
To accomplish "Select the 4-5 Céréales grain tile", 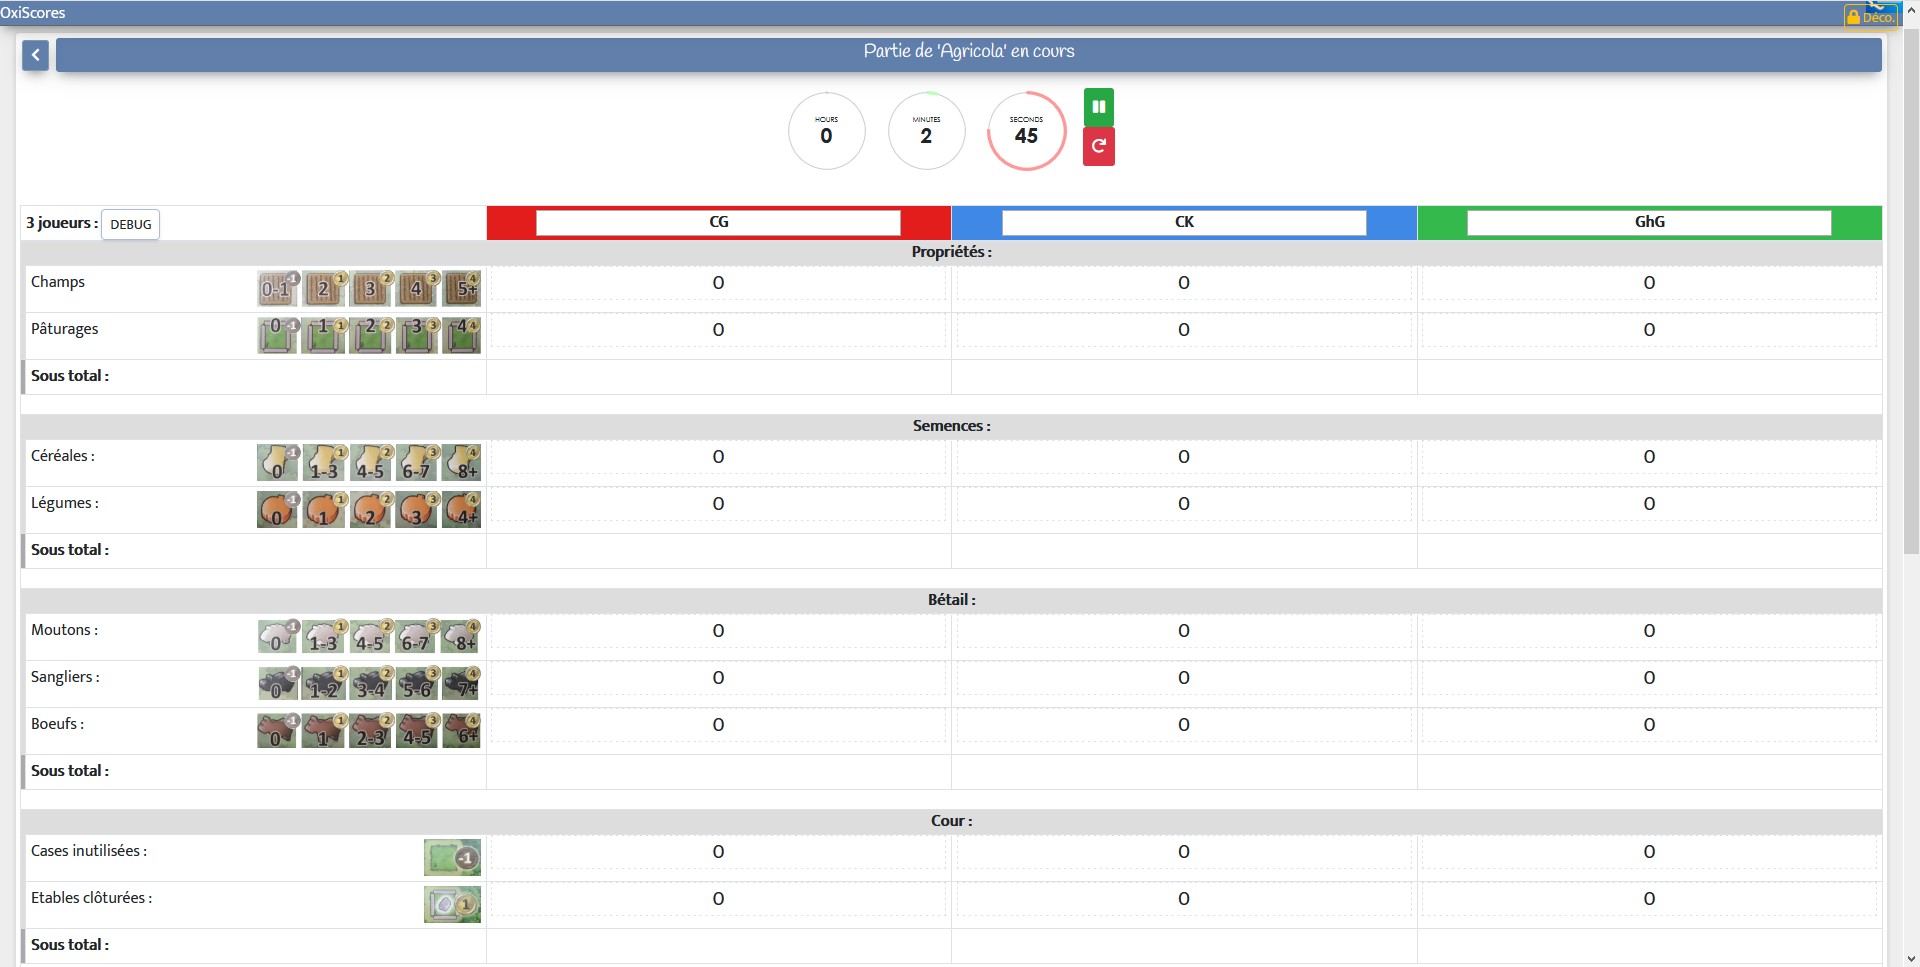I will [x=370, y=463].
